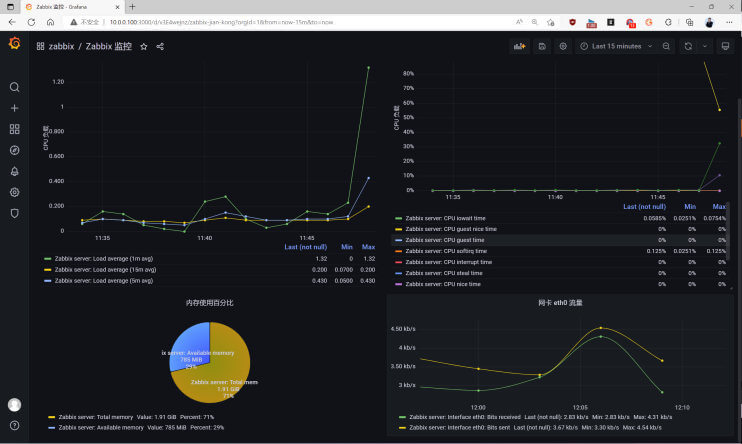Open the Help question mark icon
The height and width of the screenshot is (444, 742).
click(x=15, y=426)
